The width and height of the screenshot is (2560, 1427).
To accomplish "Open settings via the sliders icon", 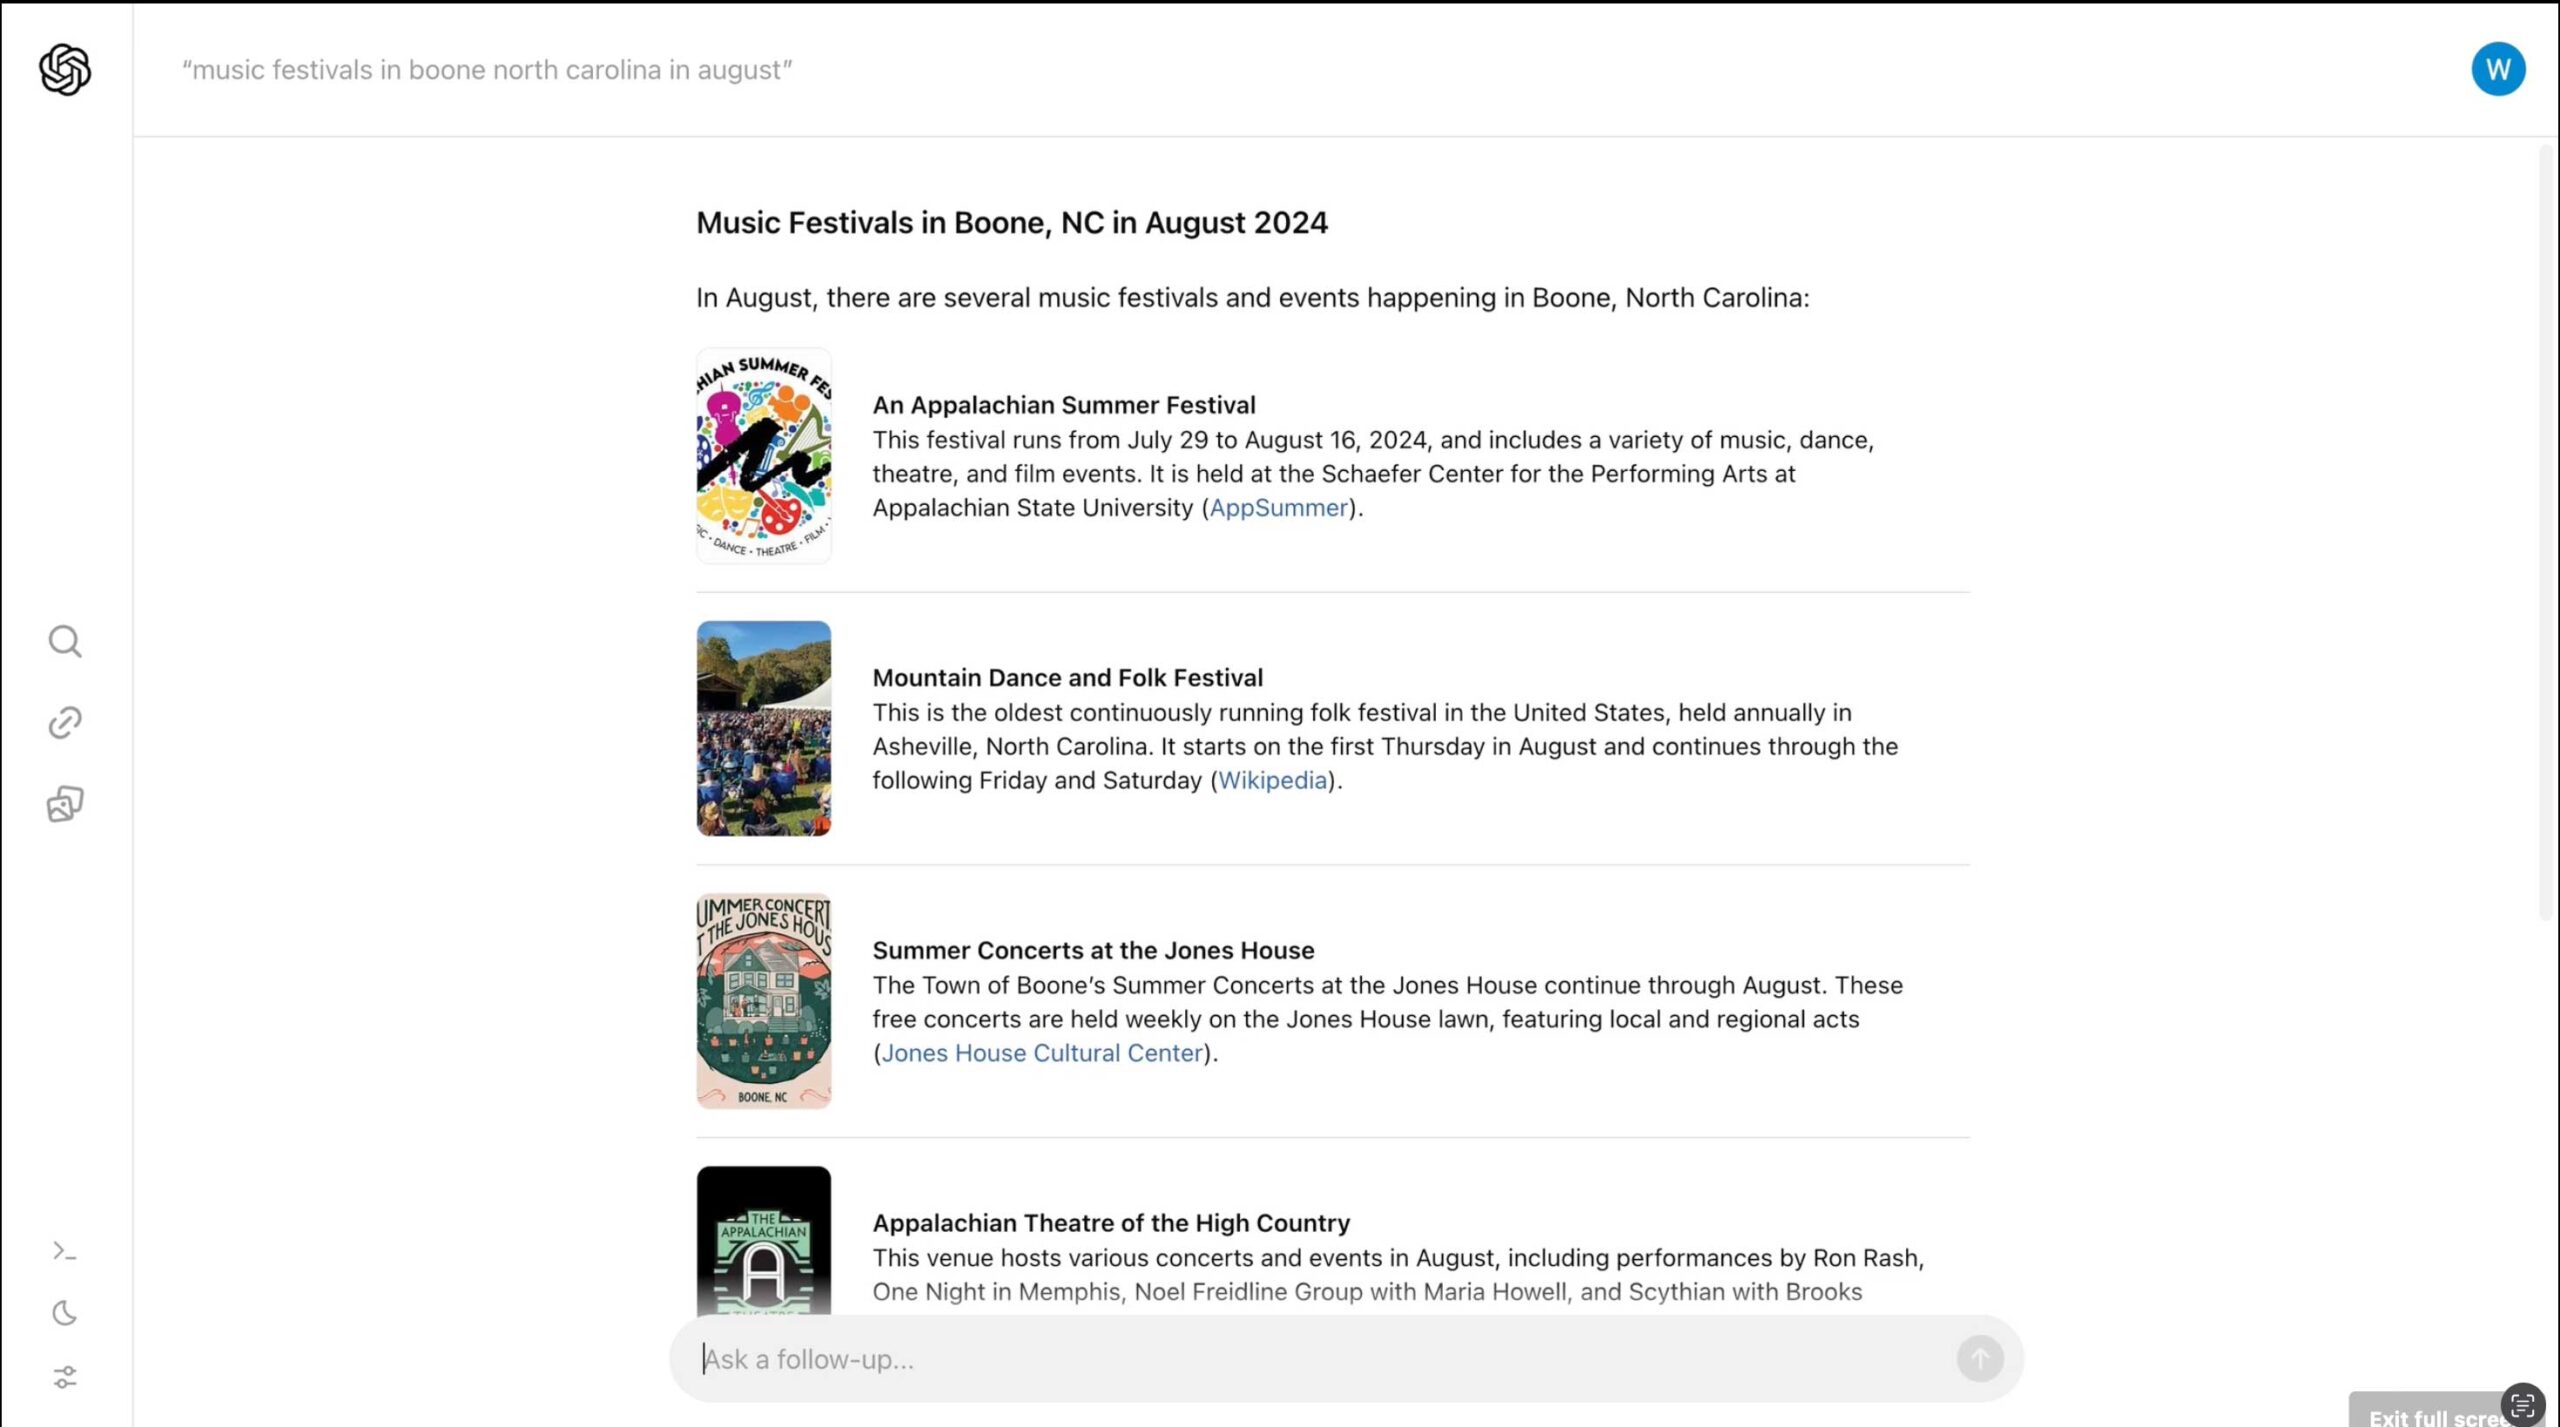I will [65, 1377].
